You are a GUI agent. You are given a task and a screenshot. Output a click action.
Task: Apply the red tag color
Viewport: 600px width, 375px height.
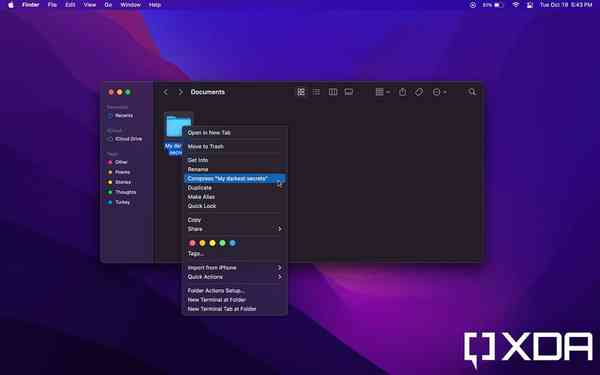[x=192, y=243]
